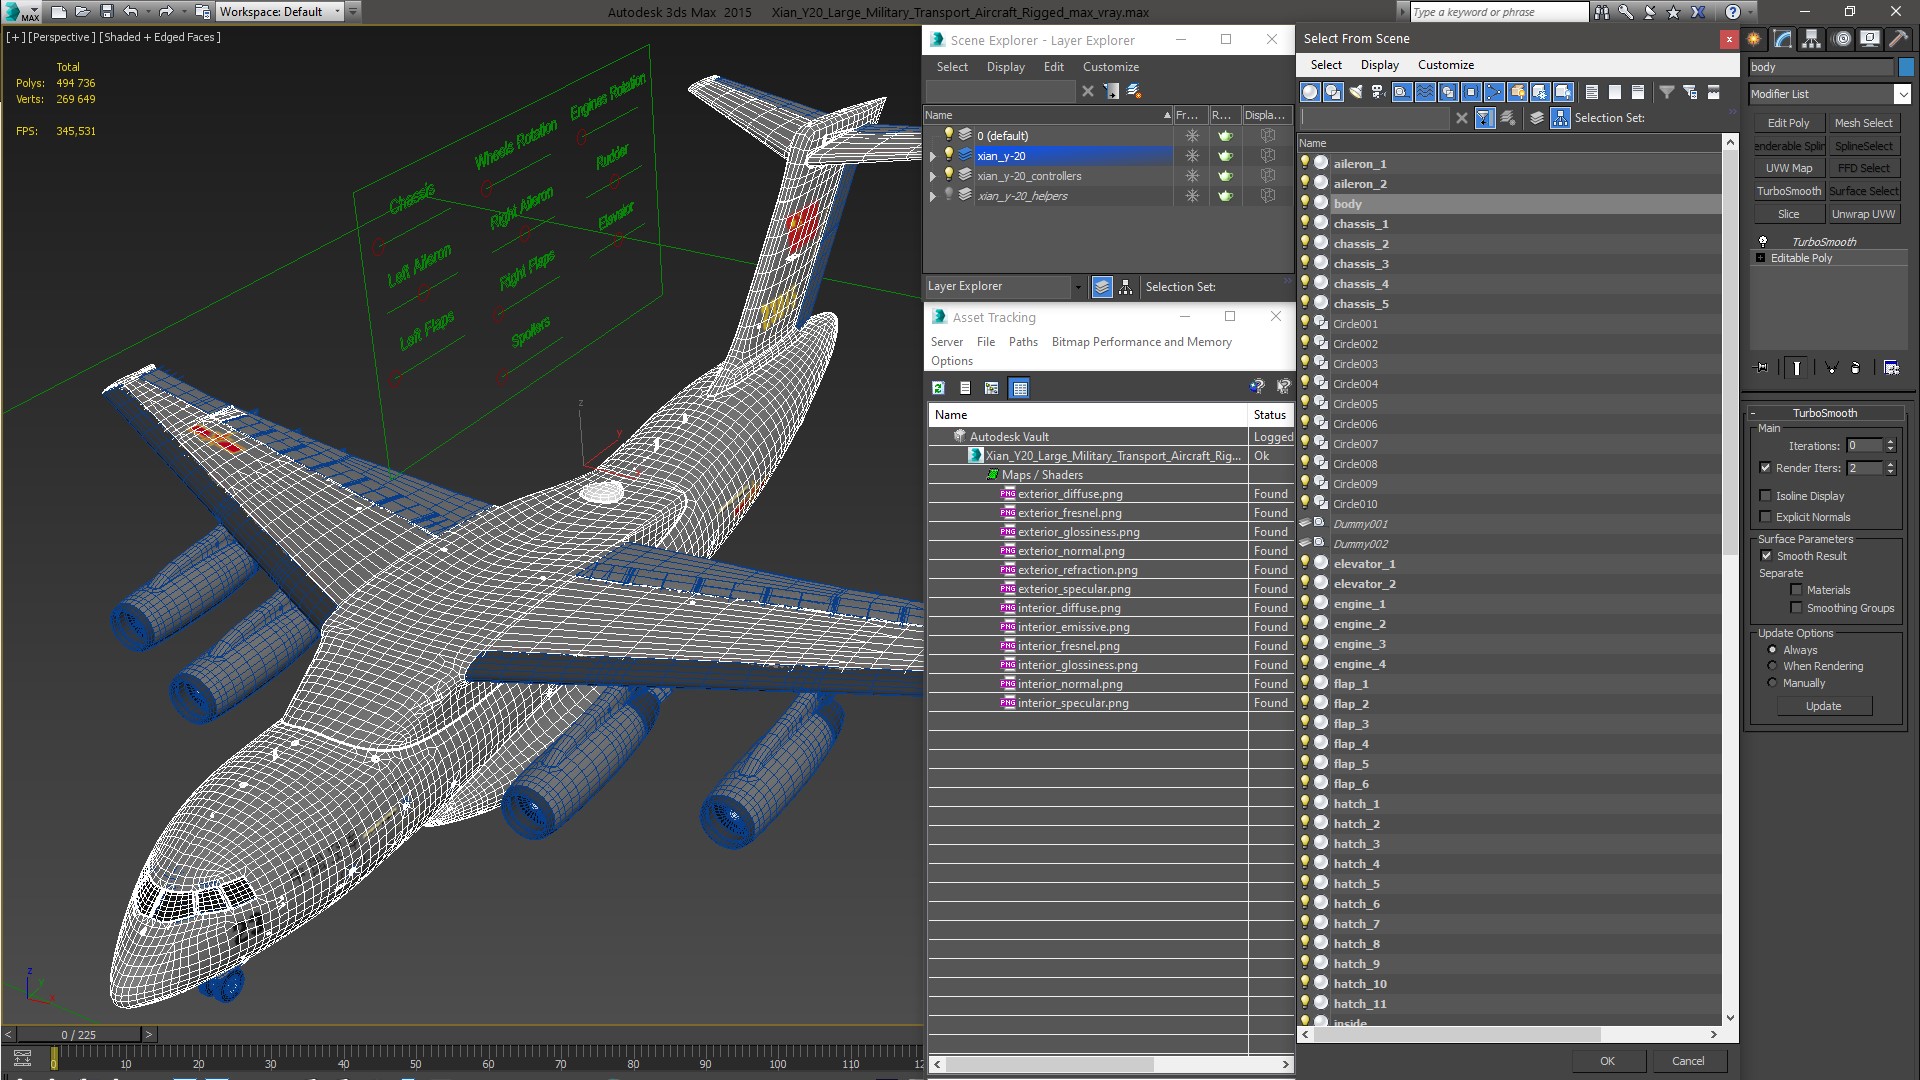
Task: Toggle Sort by Hierarchy icon near Selection Set
Action: point(1560,118)
